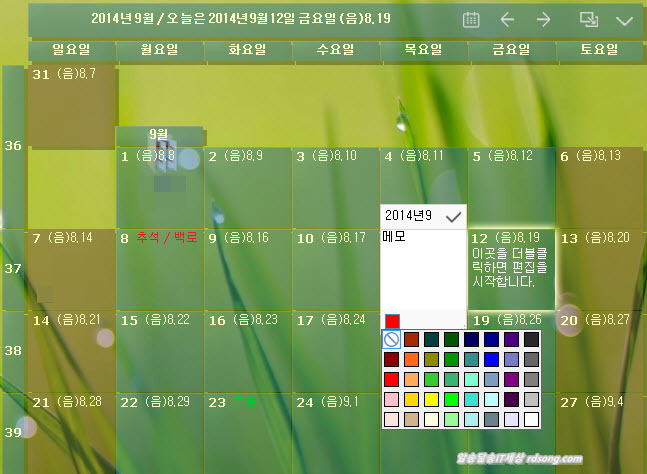647x474 pixels.
Task: Pick the bright red swatch in the palette
Action: (391, 379)
